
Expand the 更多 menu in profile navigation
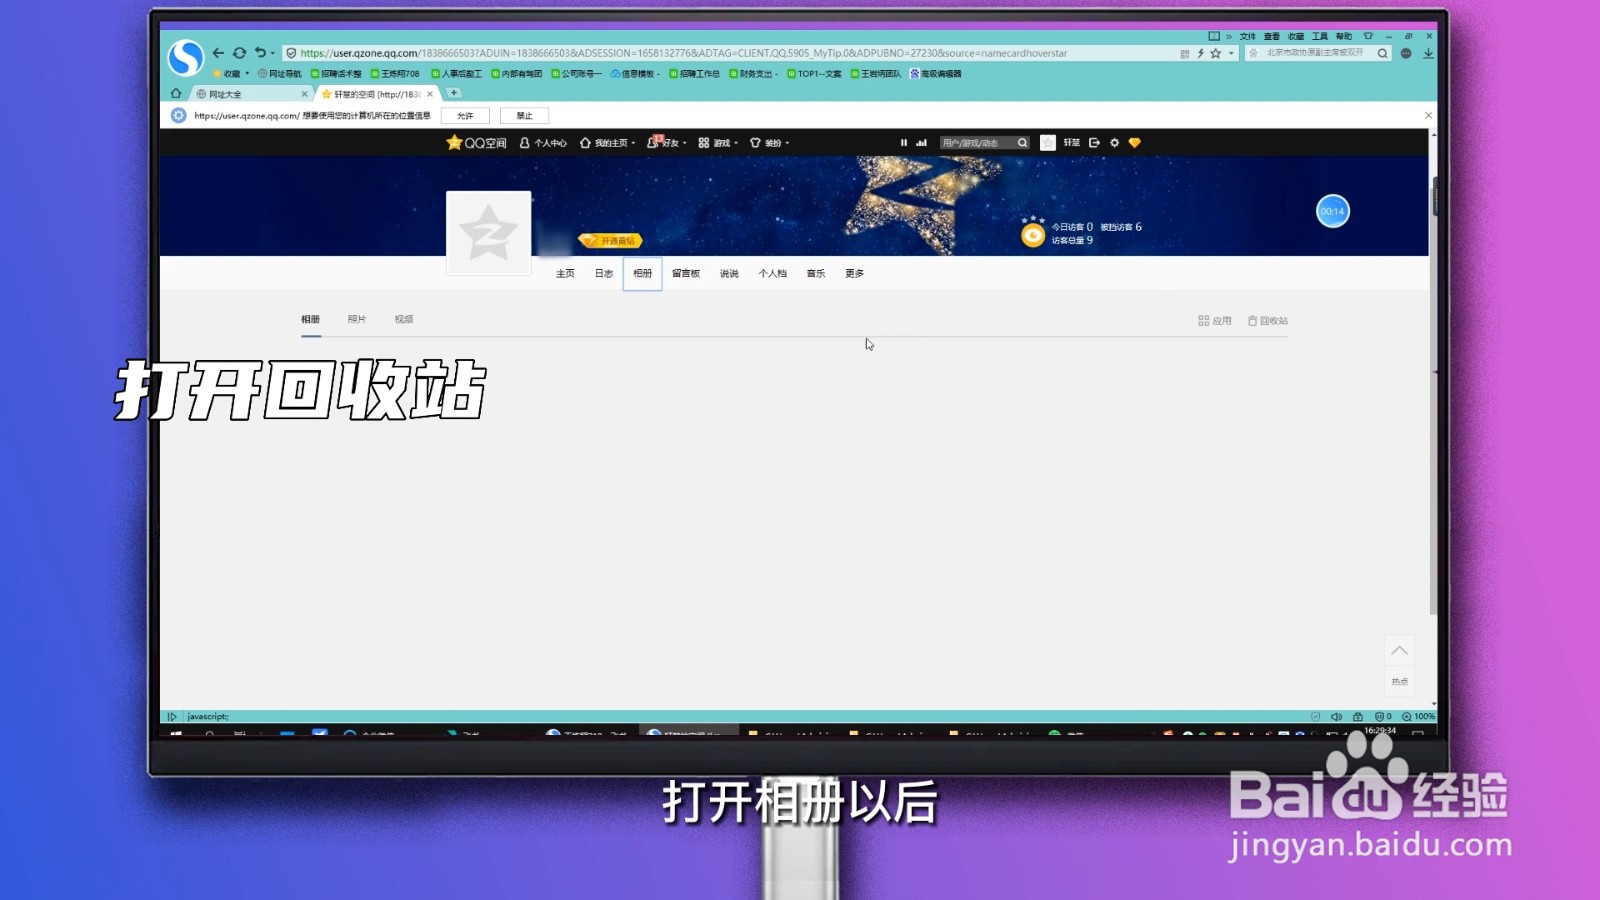point(853,272)
